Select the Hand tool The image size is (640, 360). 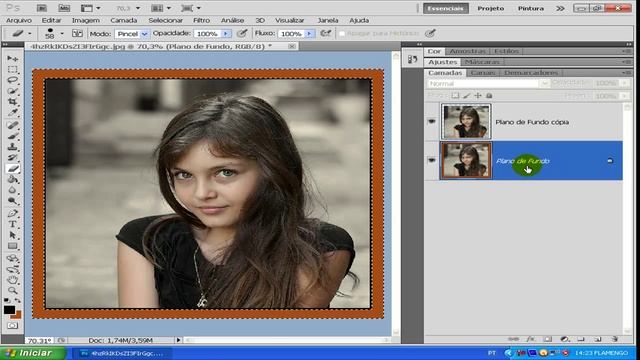(x=12, y=280)
